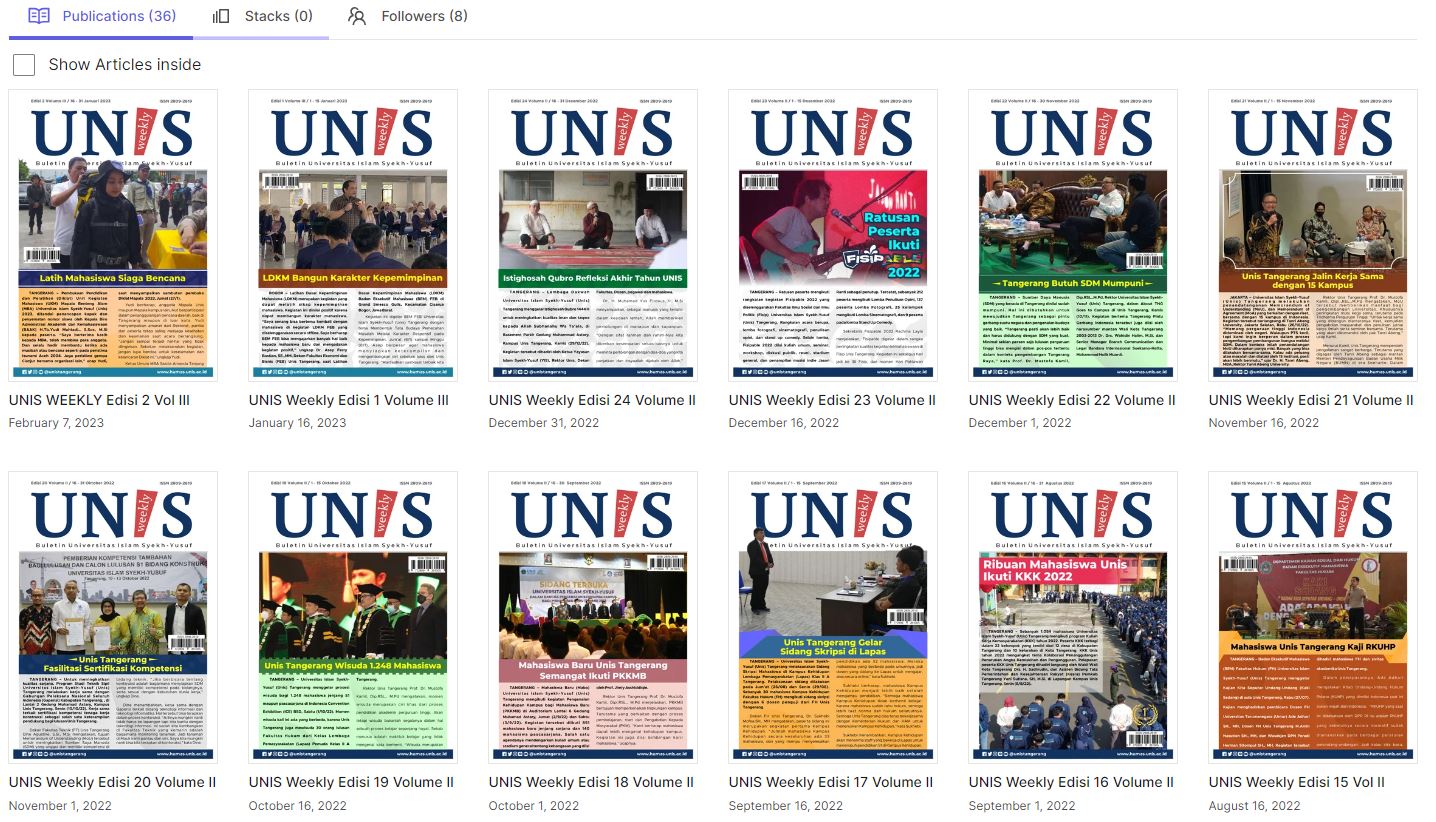The image size is (1436, 822).
Task: Click the Followers people icon
Action: 355,16
